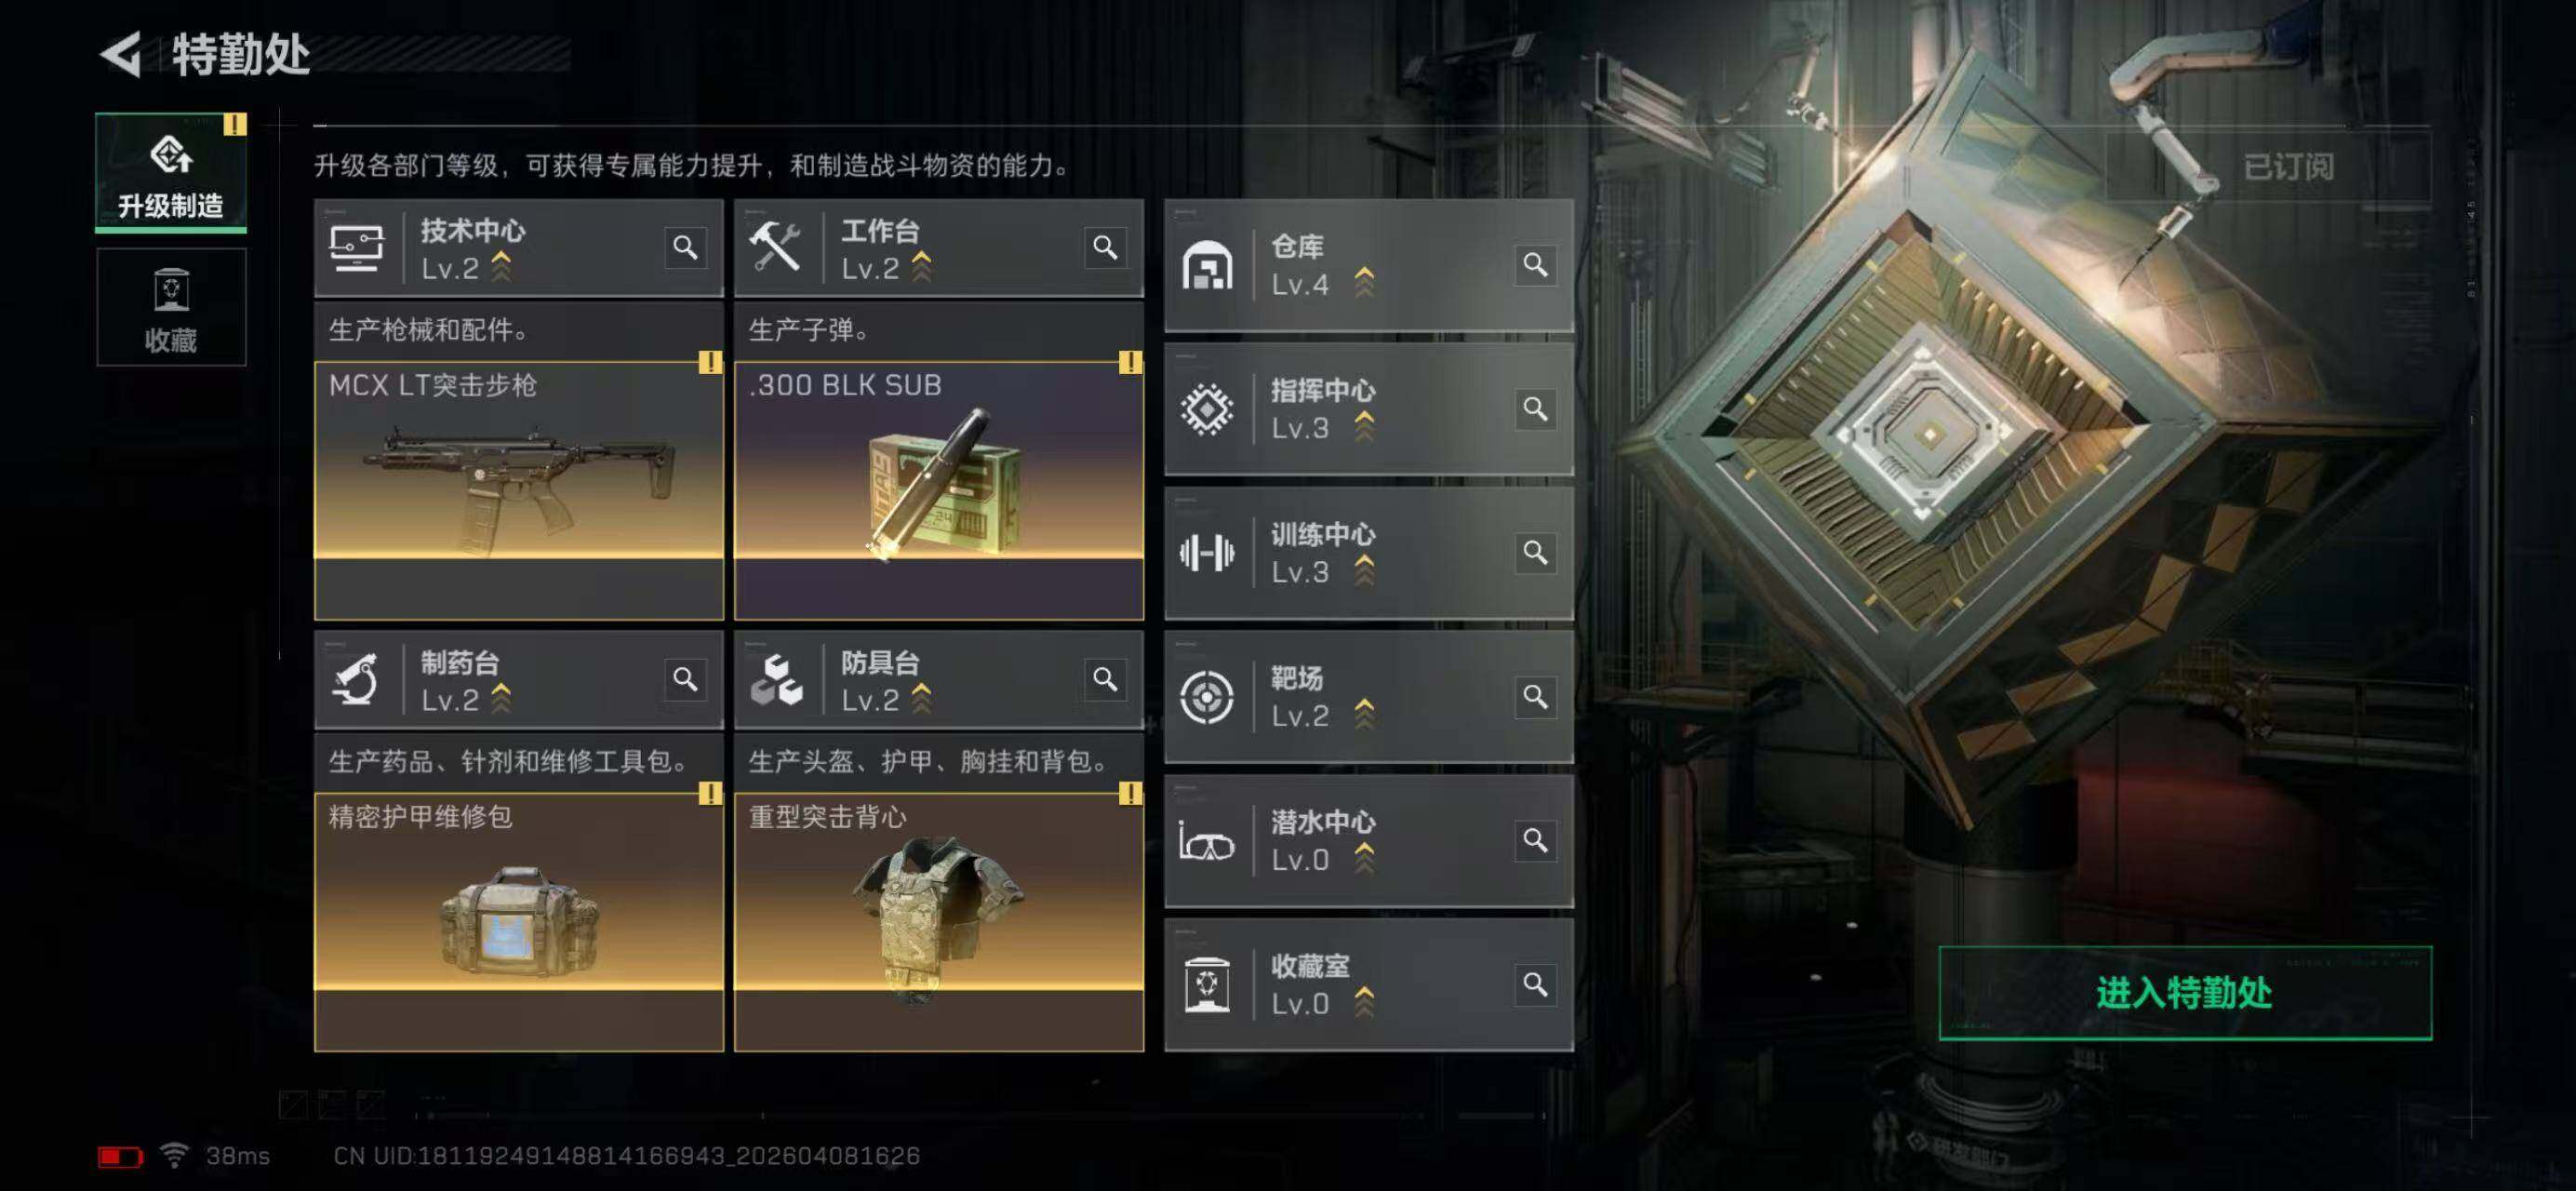Select the MCX LT突击步枪 production card

tap(519, 490)
